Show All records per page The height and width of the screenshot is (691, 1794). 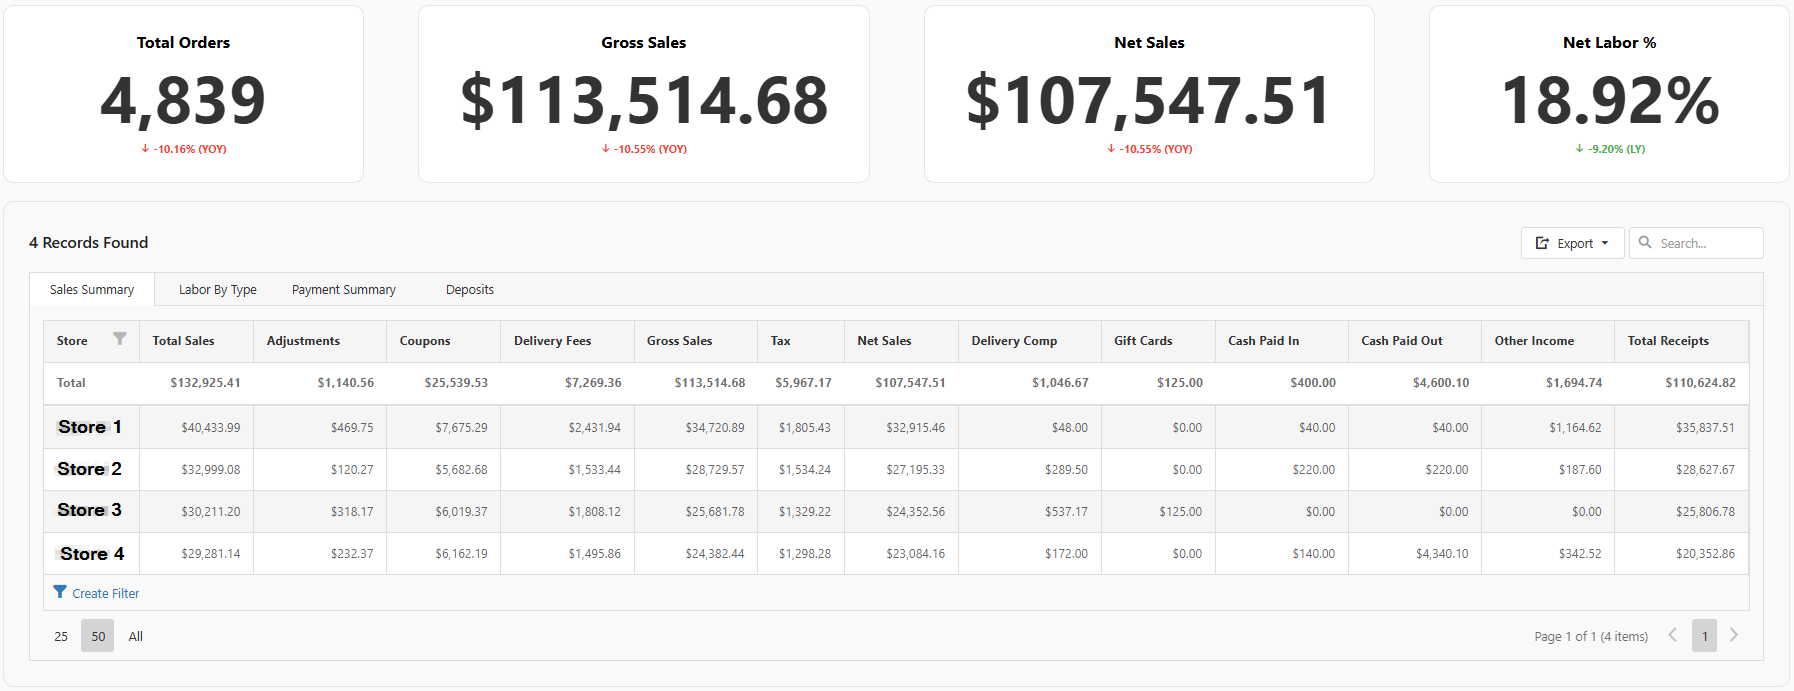(136, 636)
